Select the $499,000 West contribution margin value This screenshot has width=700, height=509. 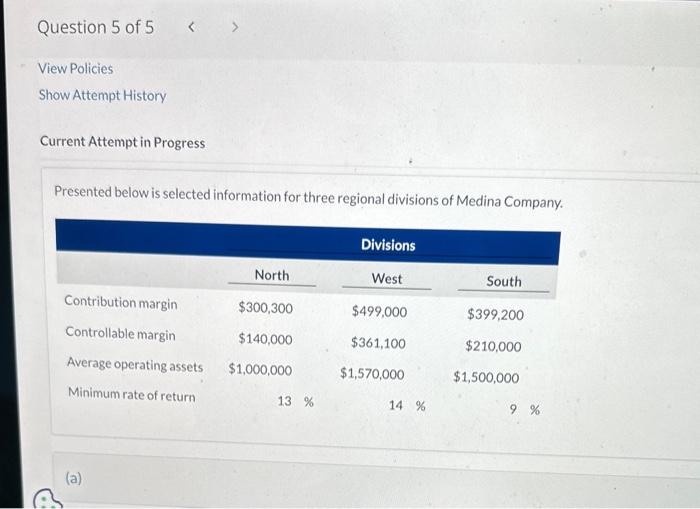[379, 311]
